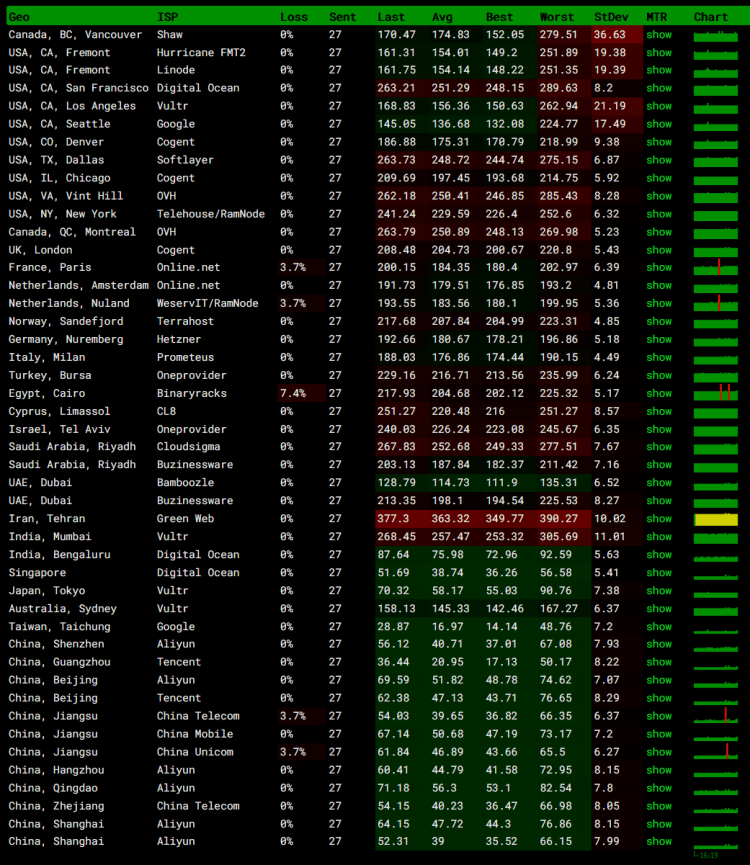
Task: Open latency chart for Iran Tehran row
Action: pos(716,520)
